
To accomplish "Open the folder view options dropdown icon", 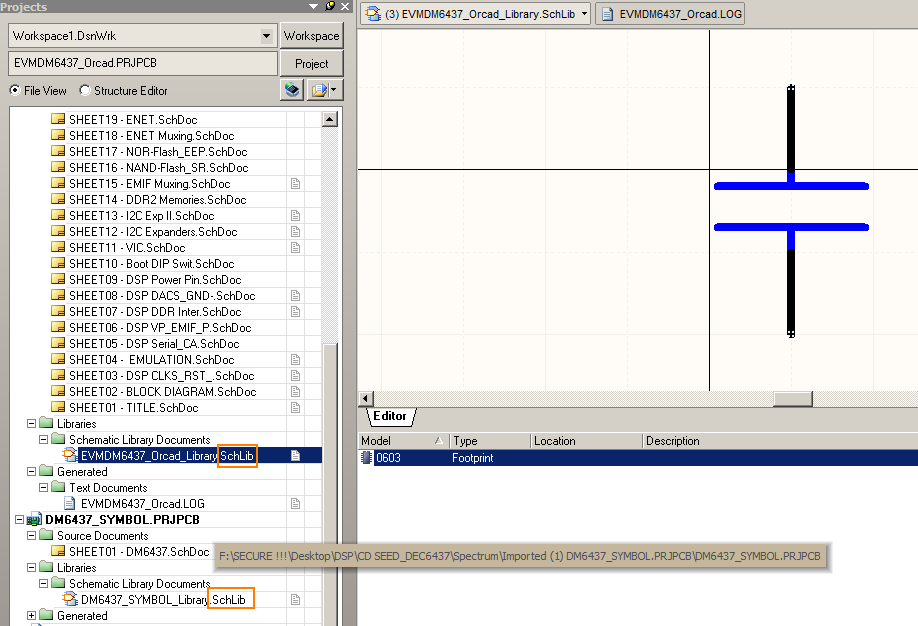I will [324, 90].
